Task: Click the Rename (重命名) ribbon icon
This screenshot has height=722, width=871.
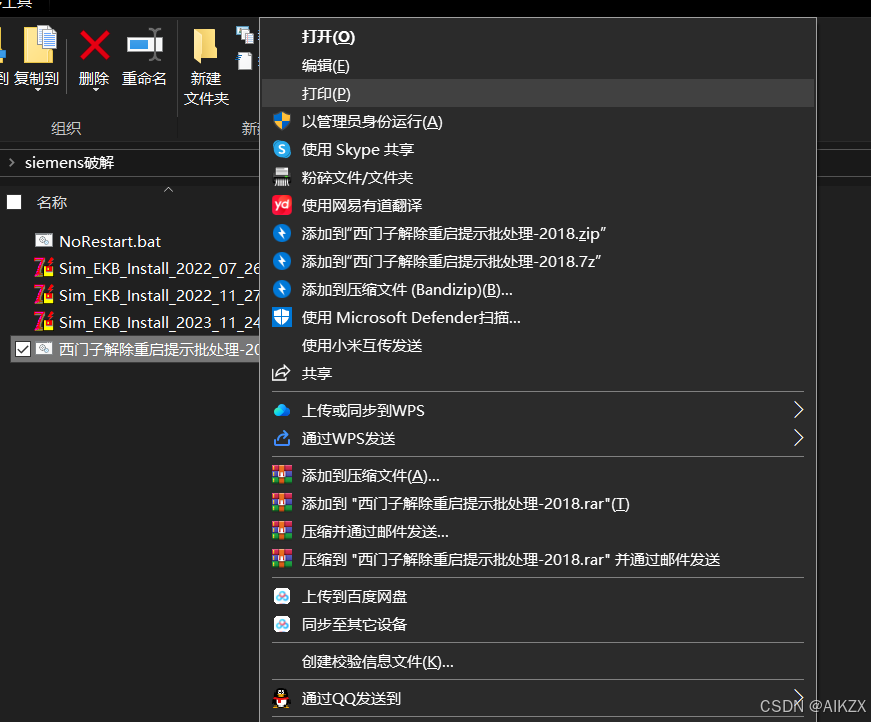Action: click(x=144, y=44)
